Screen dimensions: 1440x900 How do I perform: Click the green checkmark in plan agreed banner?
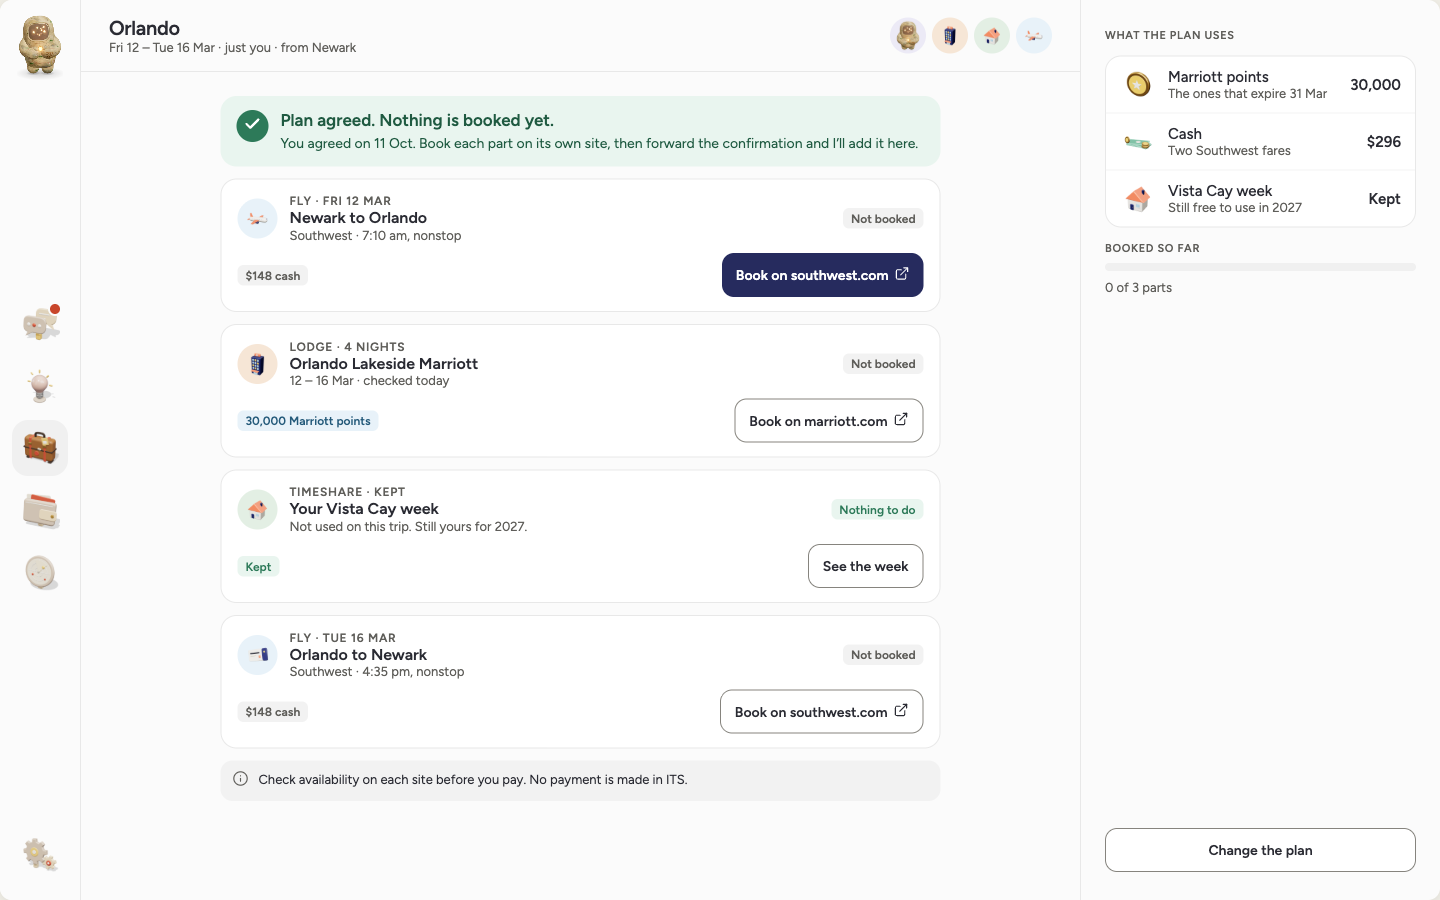(252, 126)
